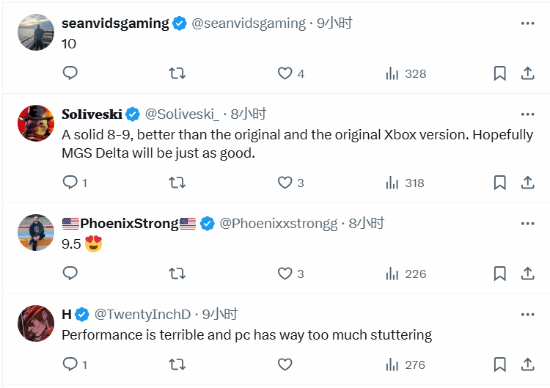View analytics showing 226 views
The image size is (550, 388).
click(x=406, y=274)
